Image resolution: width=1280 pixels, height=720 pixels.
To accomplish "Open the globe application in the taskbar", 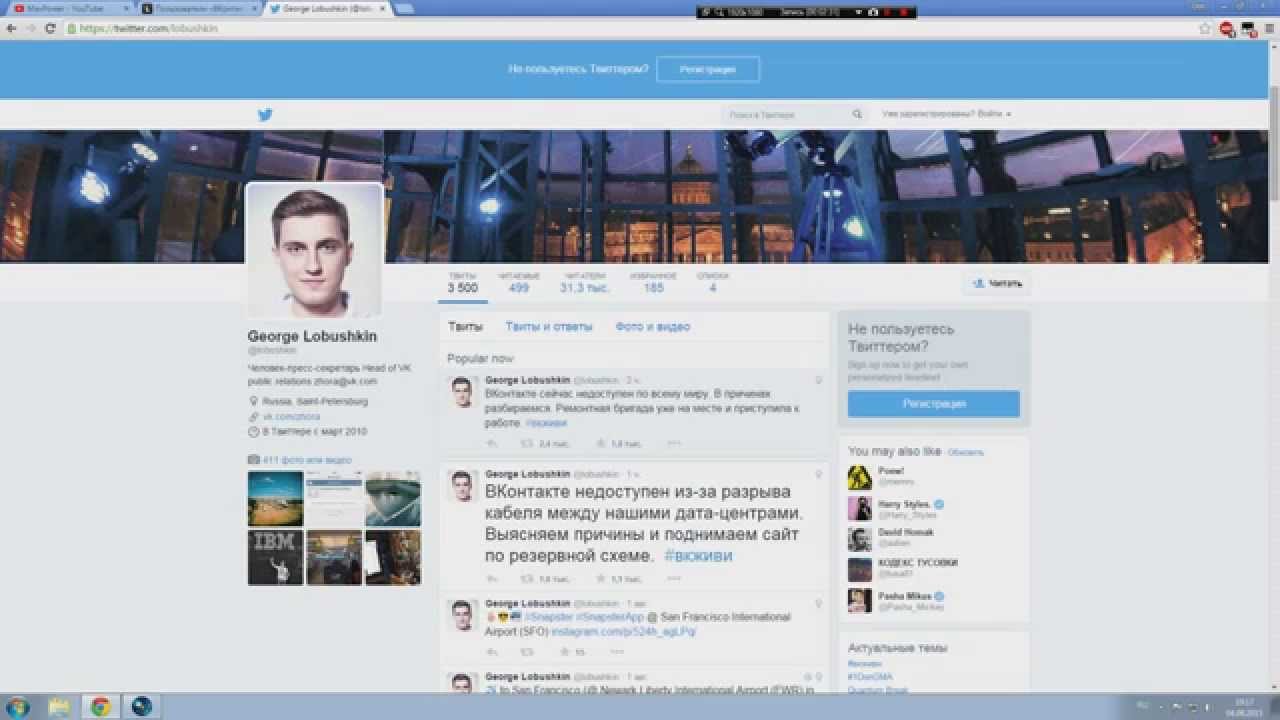I will click(140, 707).
